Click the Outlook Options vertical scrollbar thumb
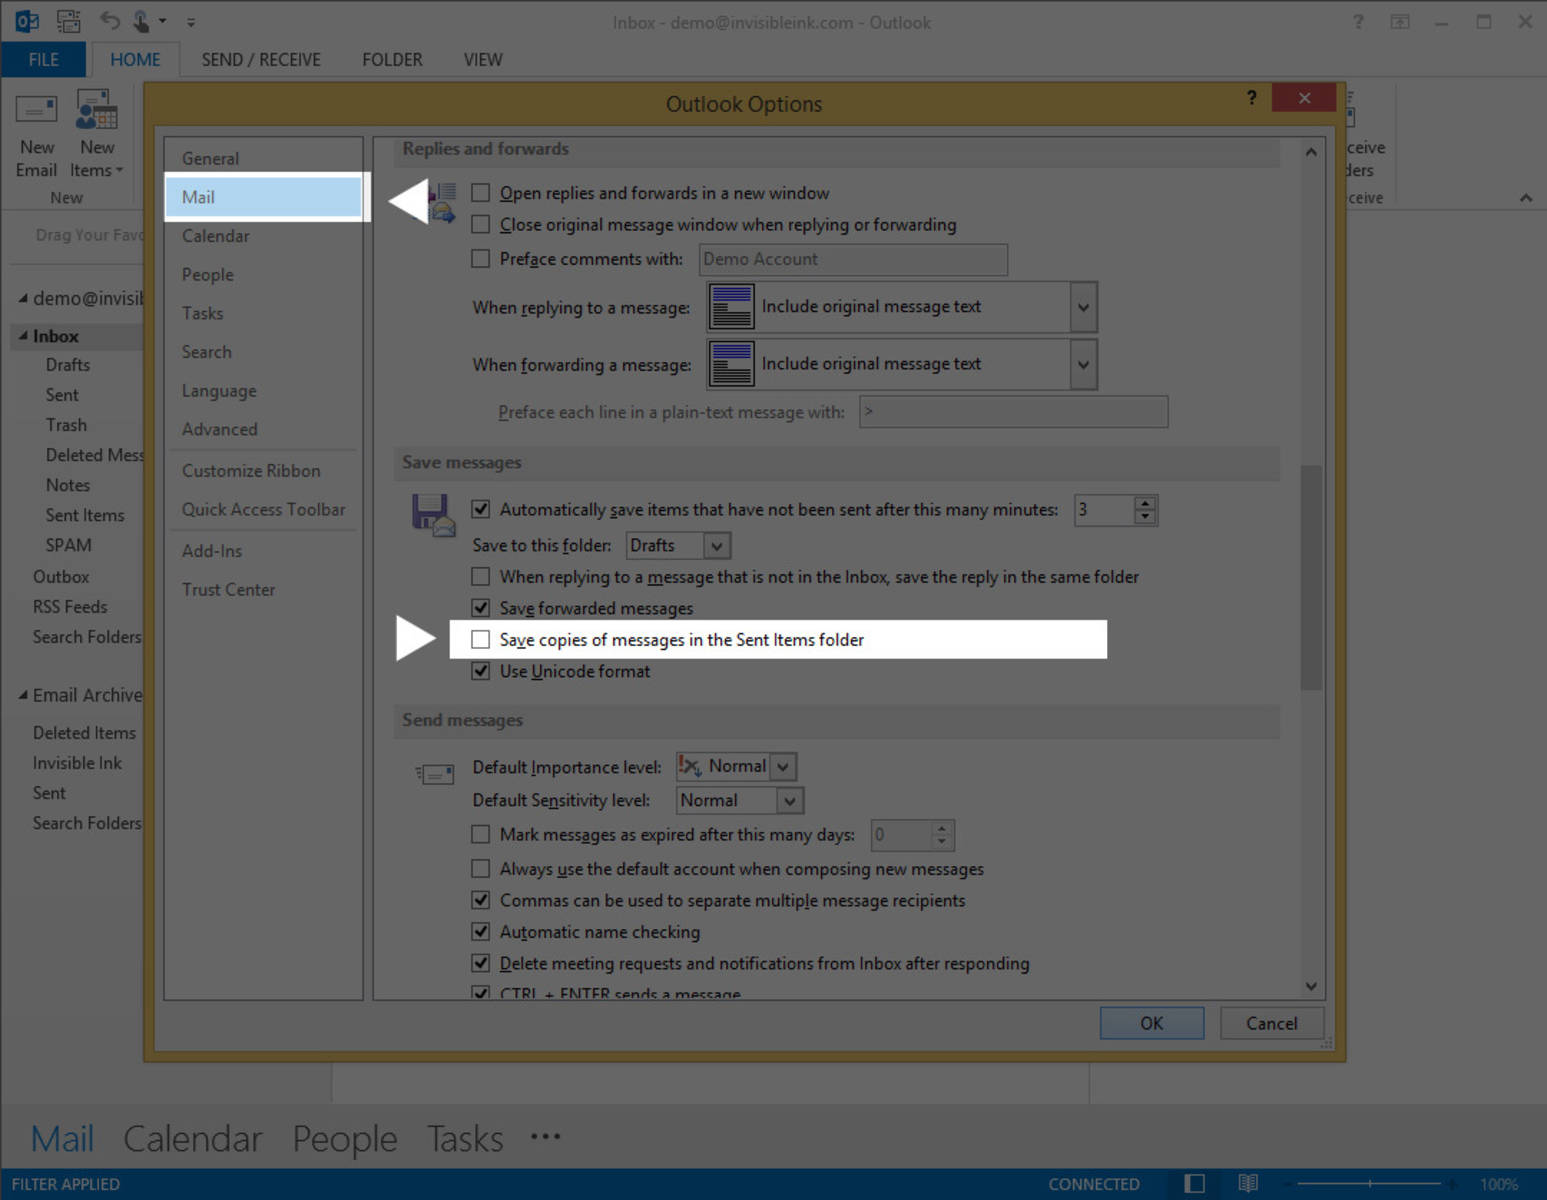The height and width of the screenshot is (1200, 1547). click(1311, 578)
